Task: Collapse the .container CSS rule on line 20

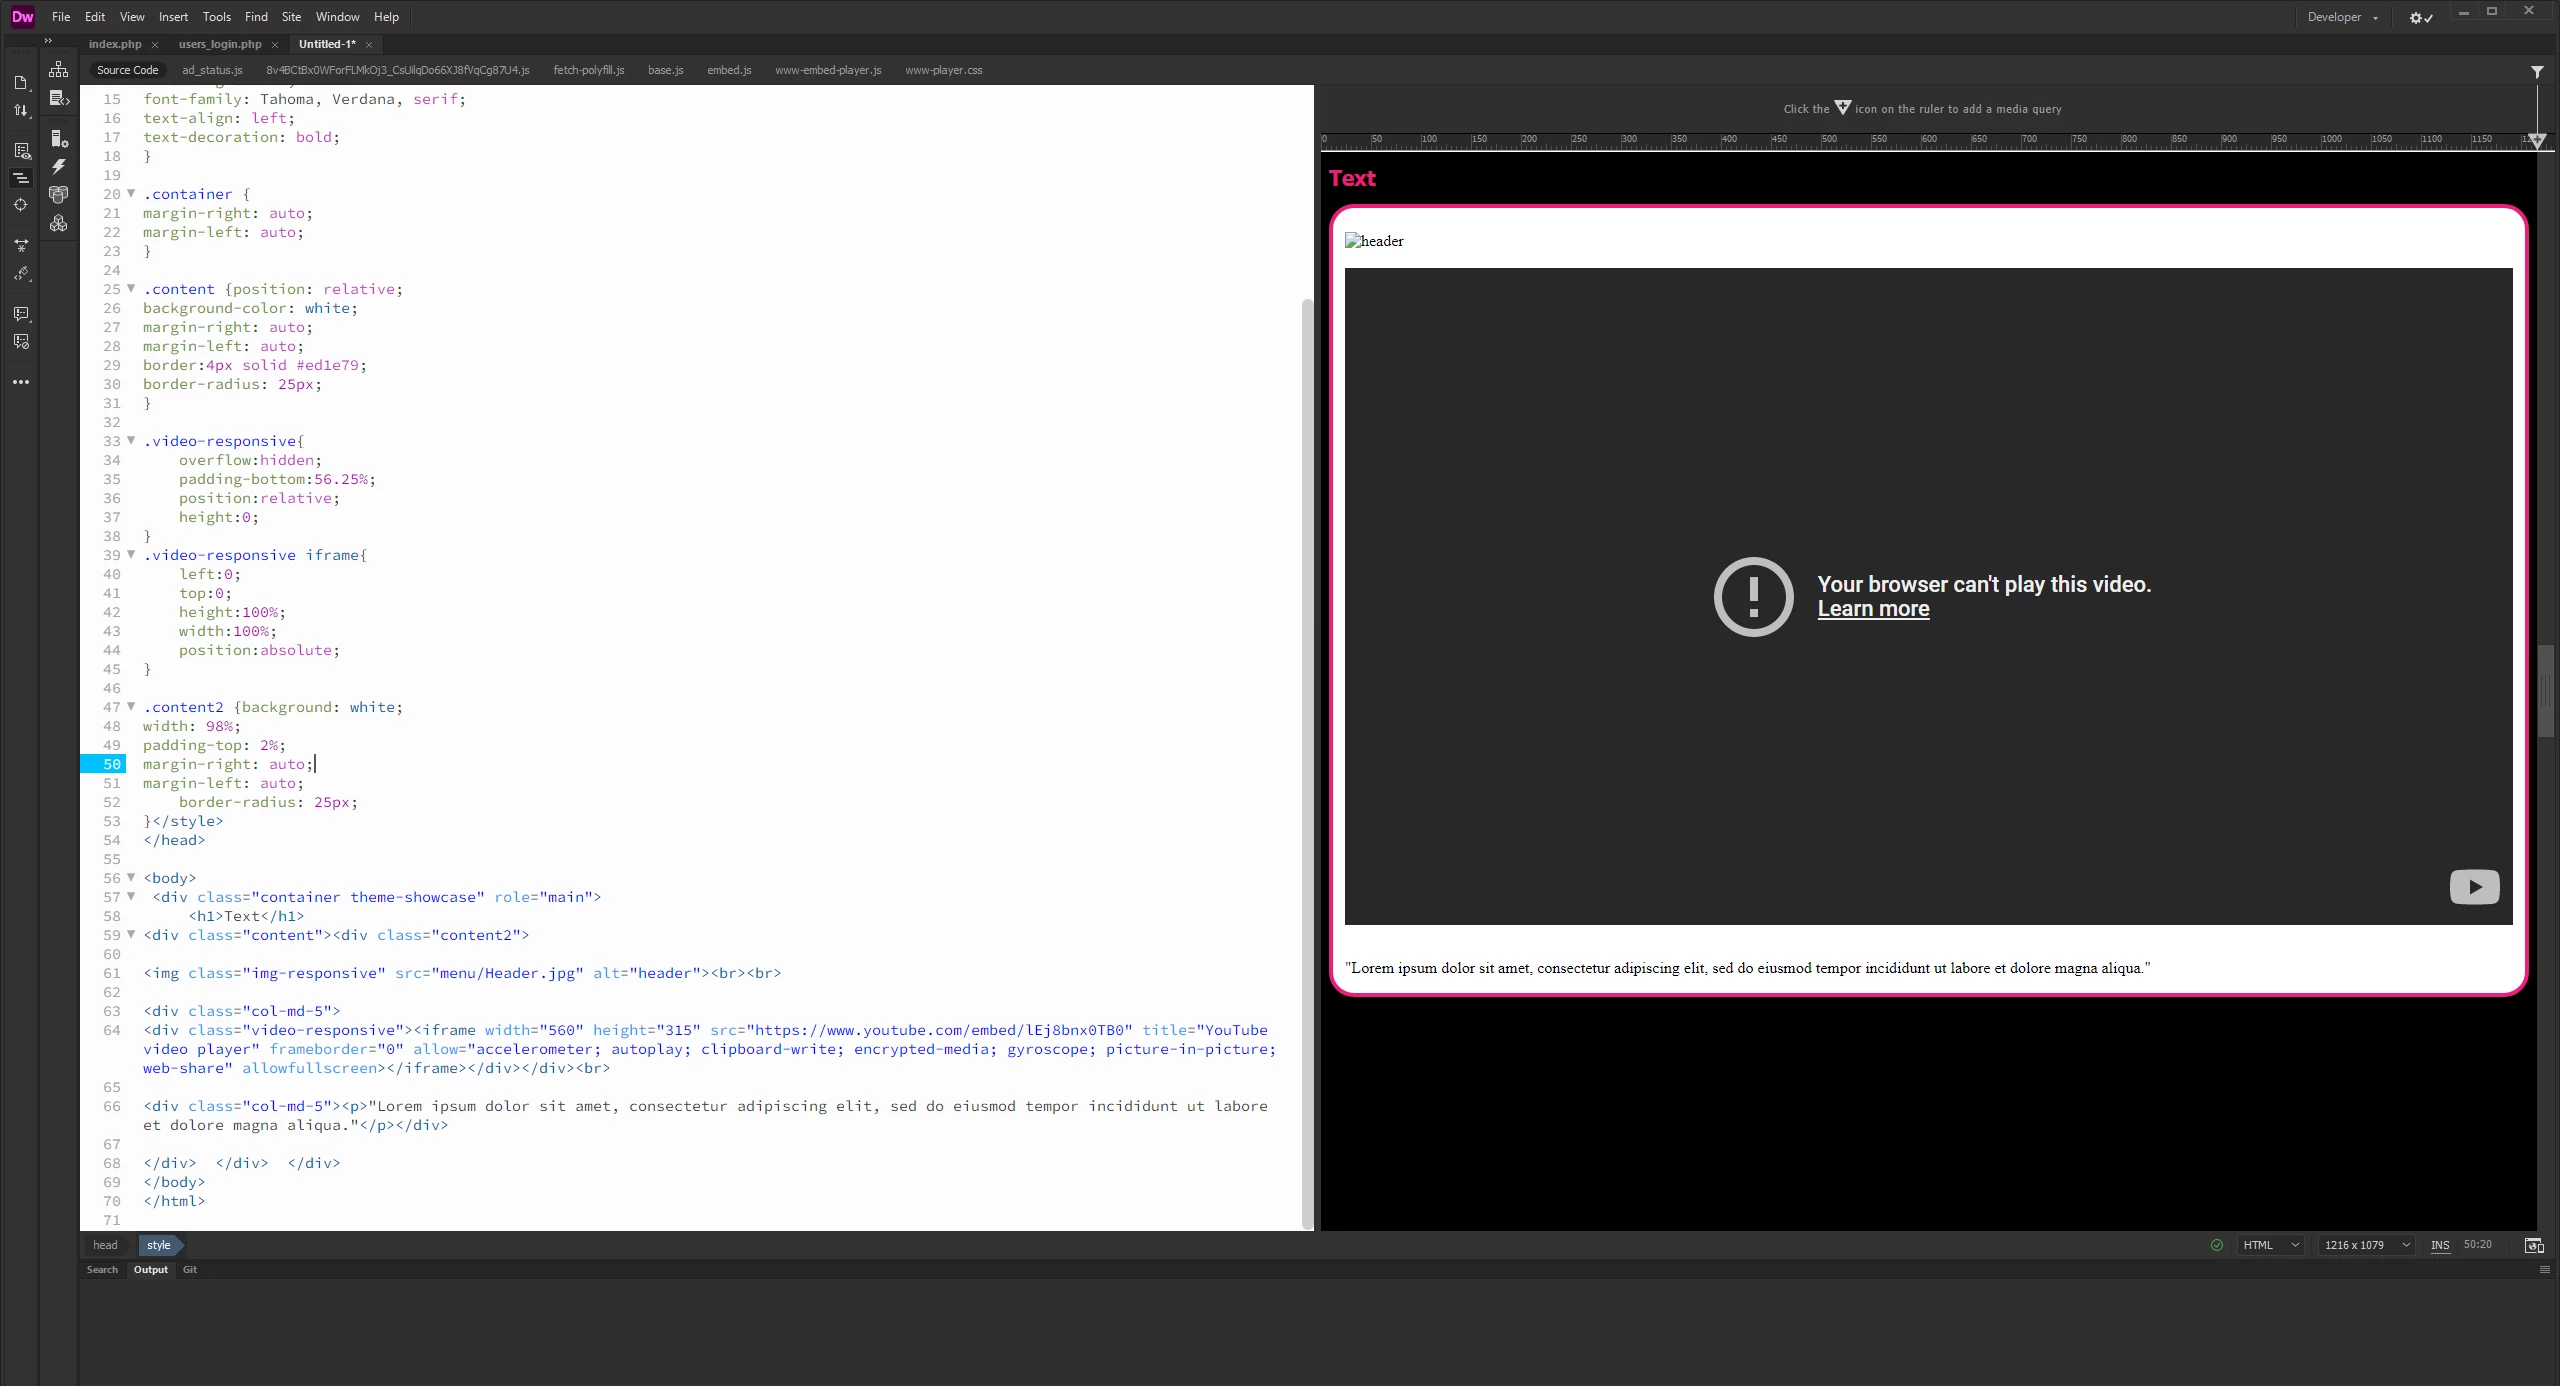Action: (131, 194)
